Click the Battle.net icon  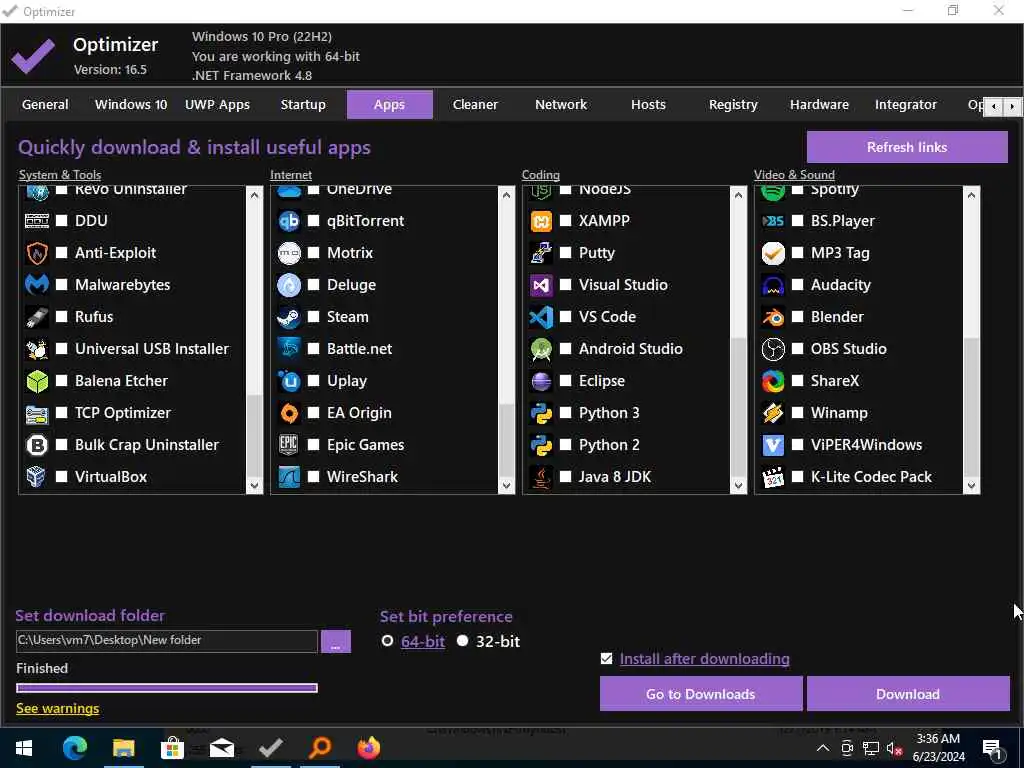pyautogui.click(x=289, y=349)
